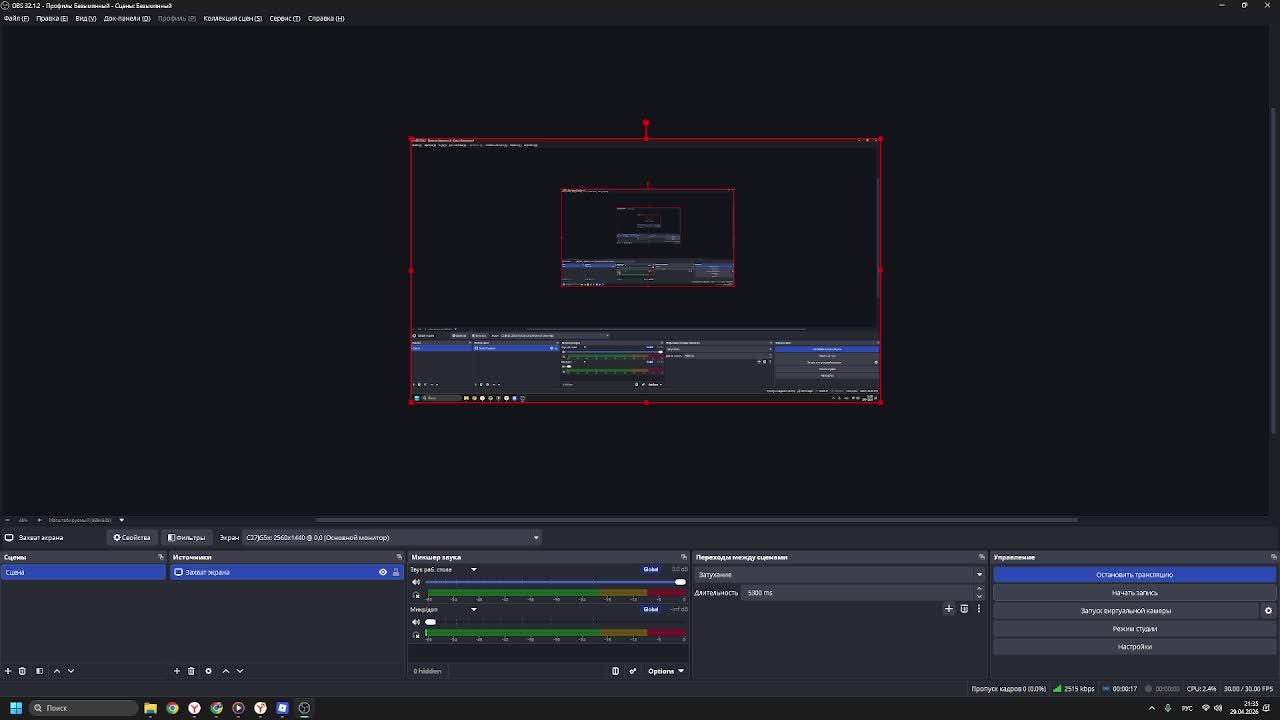This screenshot has width=1280, height=720.
Task: Lock the Захват экрана source with the lock icon
Action: tap(395, 572)
